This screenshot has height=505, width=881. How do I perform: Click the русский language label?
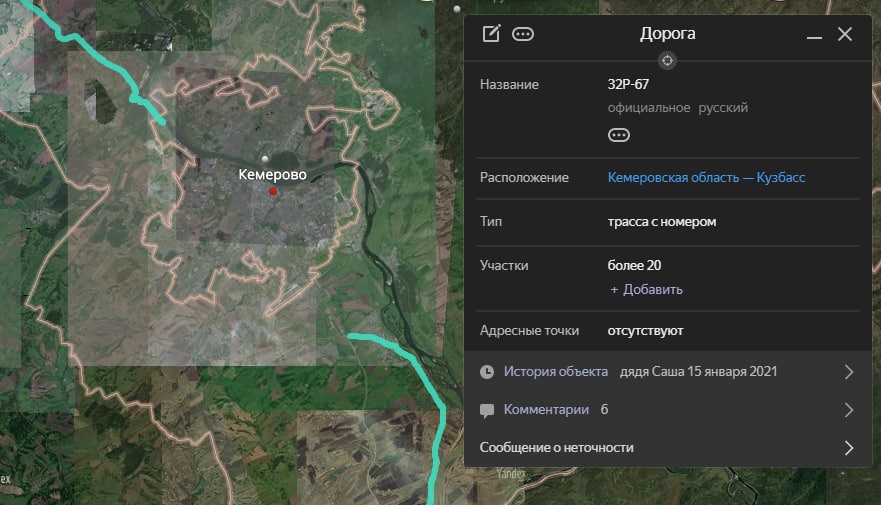pyautogui.click(x=723, y=108)
